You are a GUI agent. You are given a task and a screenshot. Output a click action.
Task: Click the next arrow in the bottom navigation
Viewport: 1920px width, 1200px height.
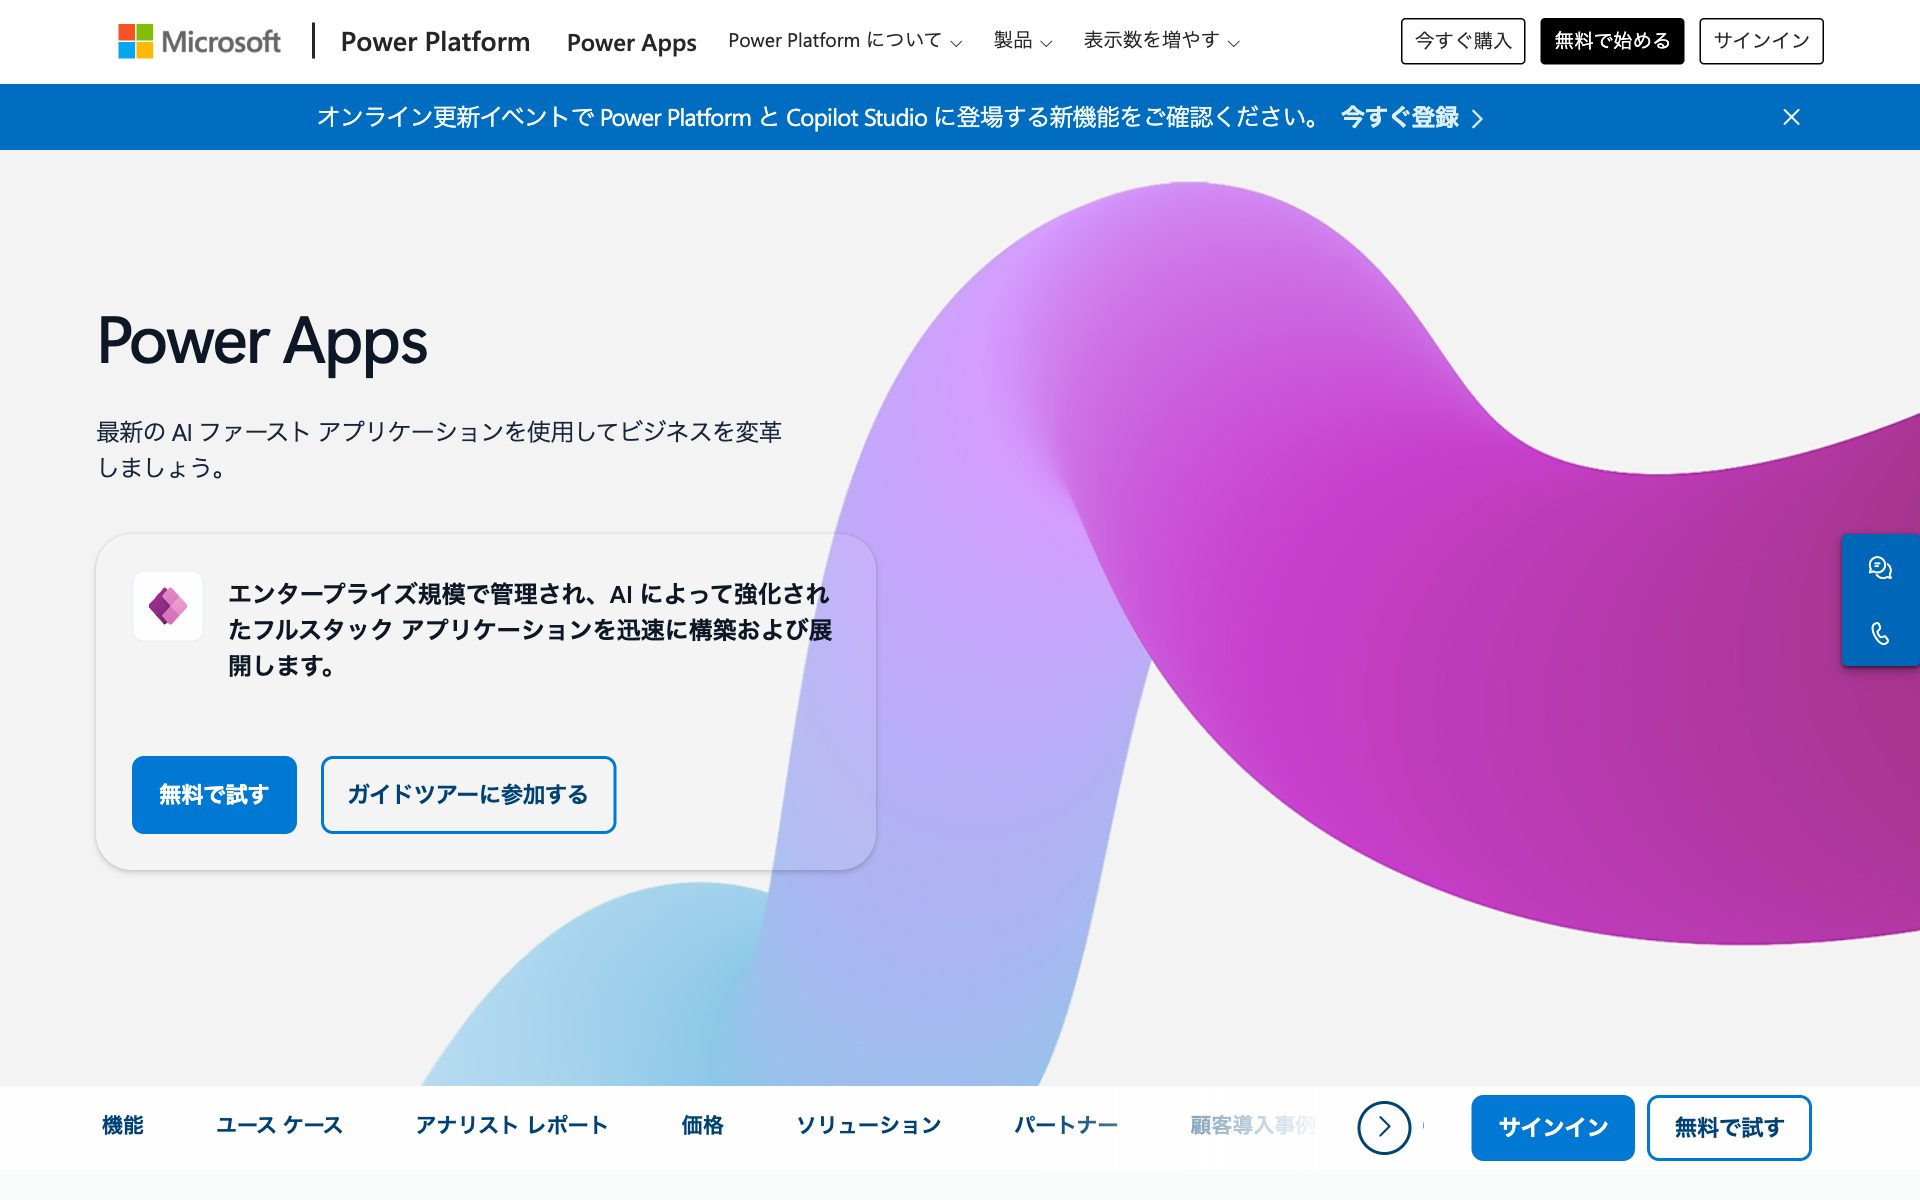(x=1384, y=1127)
